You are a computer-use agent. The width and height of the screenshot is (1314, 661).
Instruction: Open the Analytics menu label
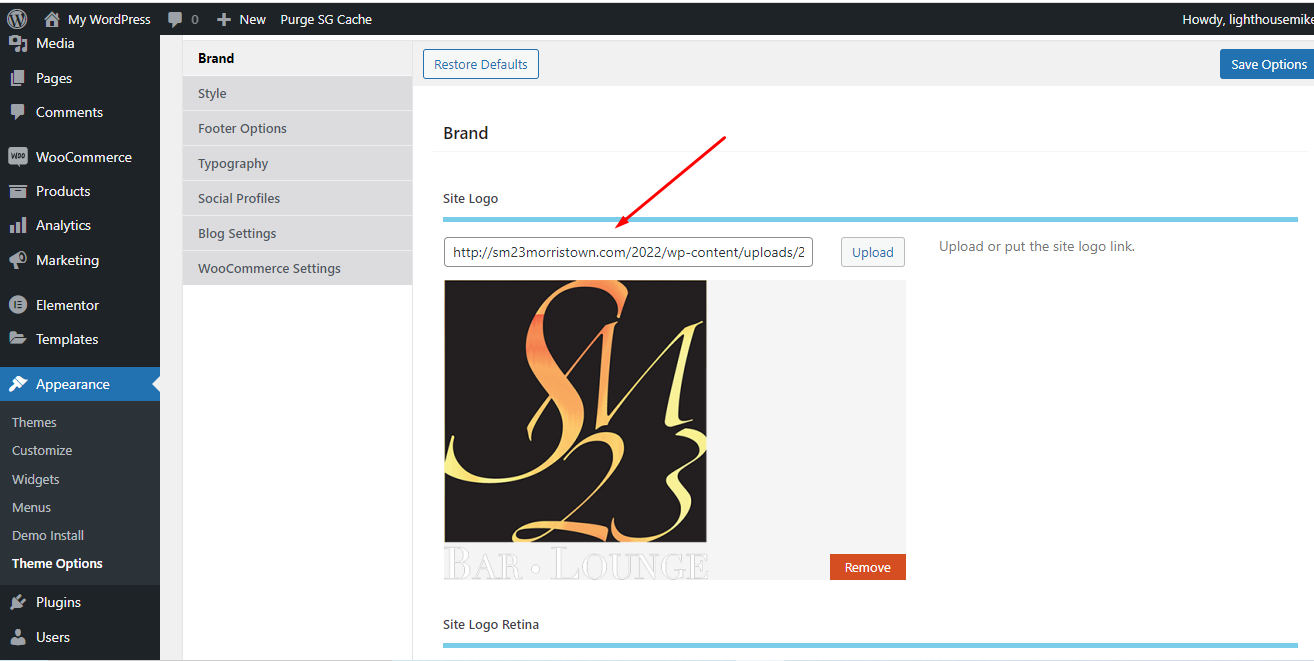point(63,225)
